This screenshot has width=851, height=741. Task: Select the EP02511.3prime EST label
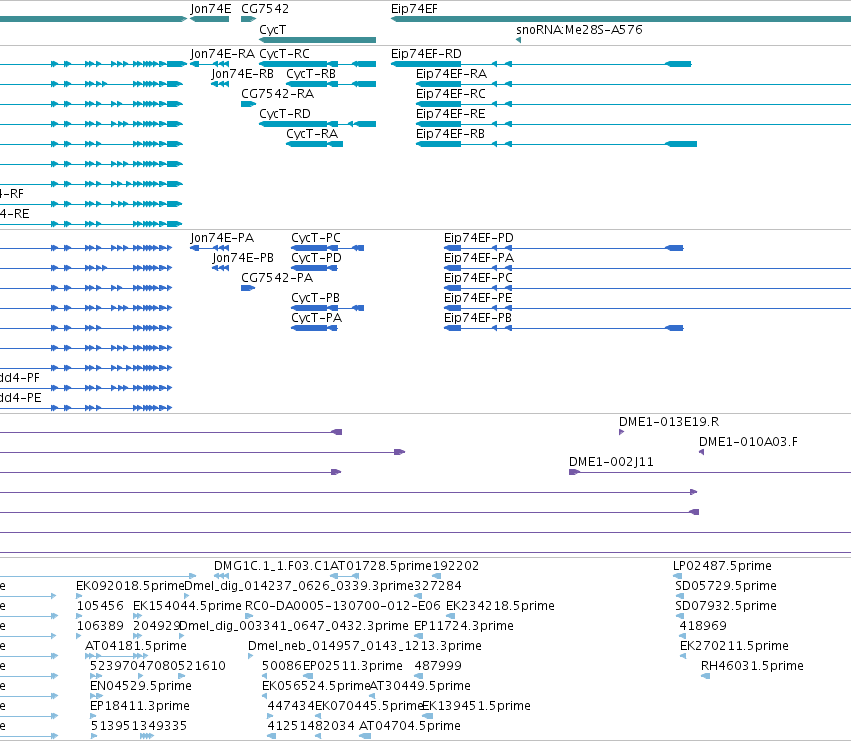[x=353, y=667]
